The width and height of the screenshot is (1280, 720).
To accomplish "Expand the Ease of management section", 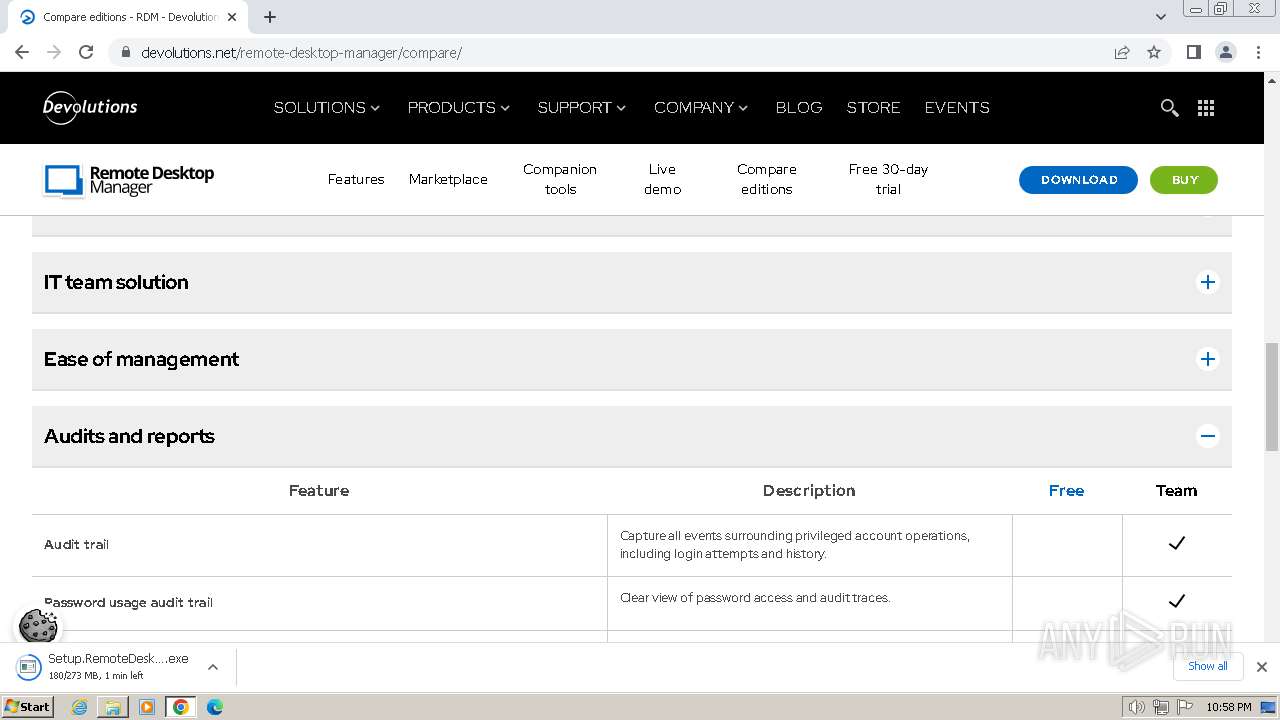I will pos(1208,359).
